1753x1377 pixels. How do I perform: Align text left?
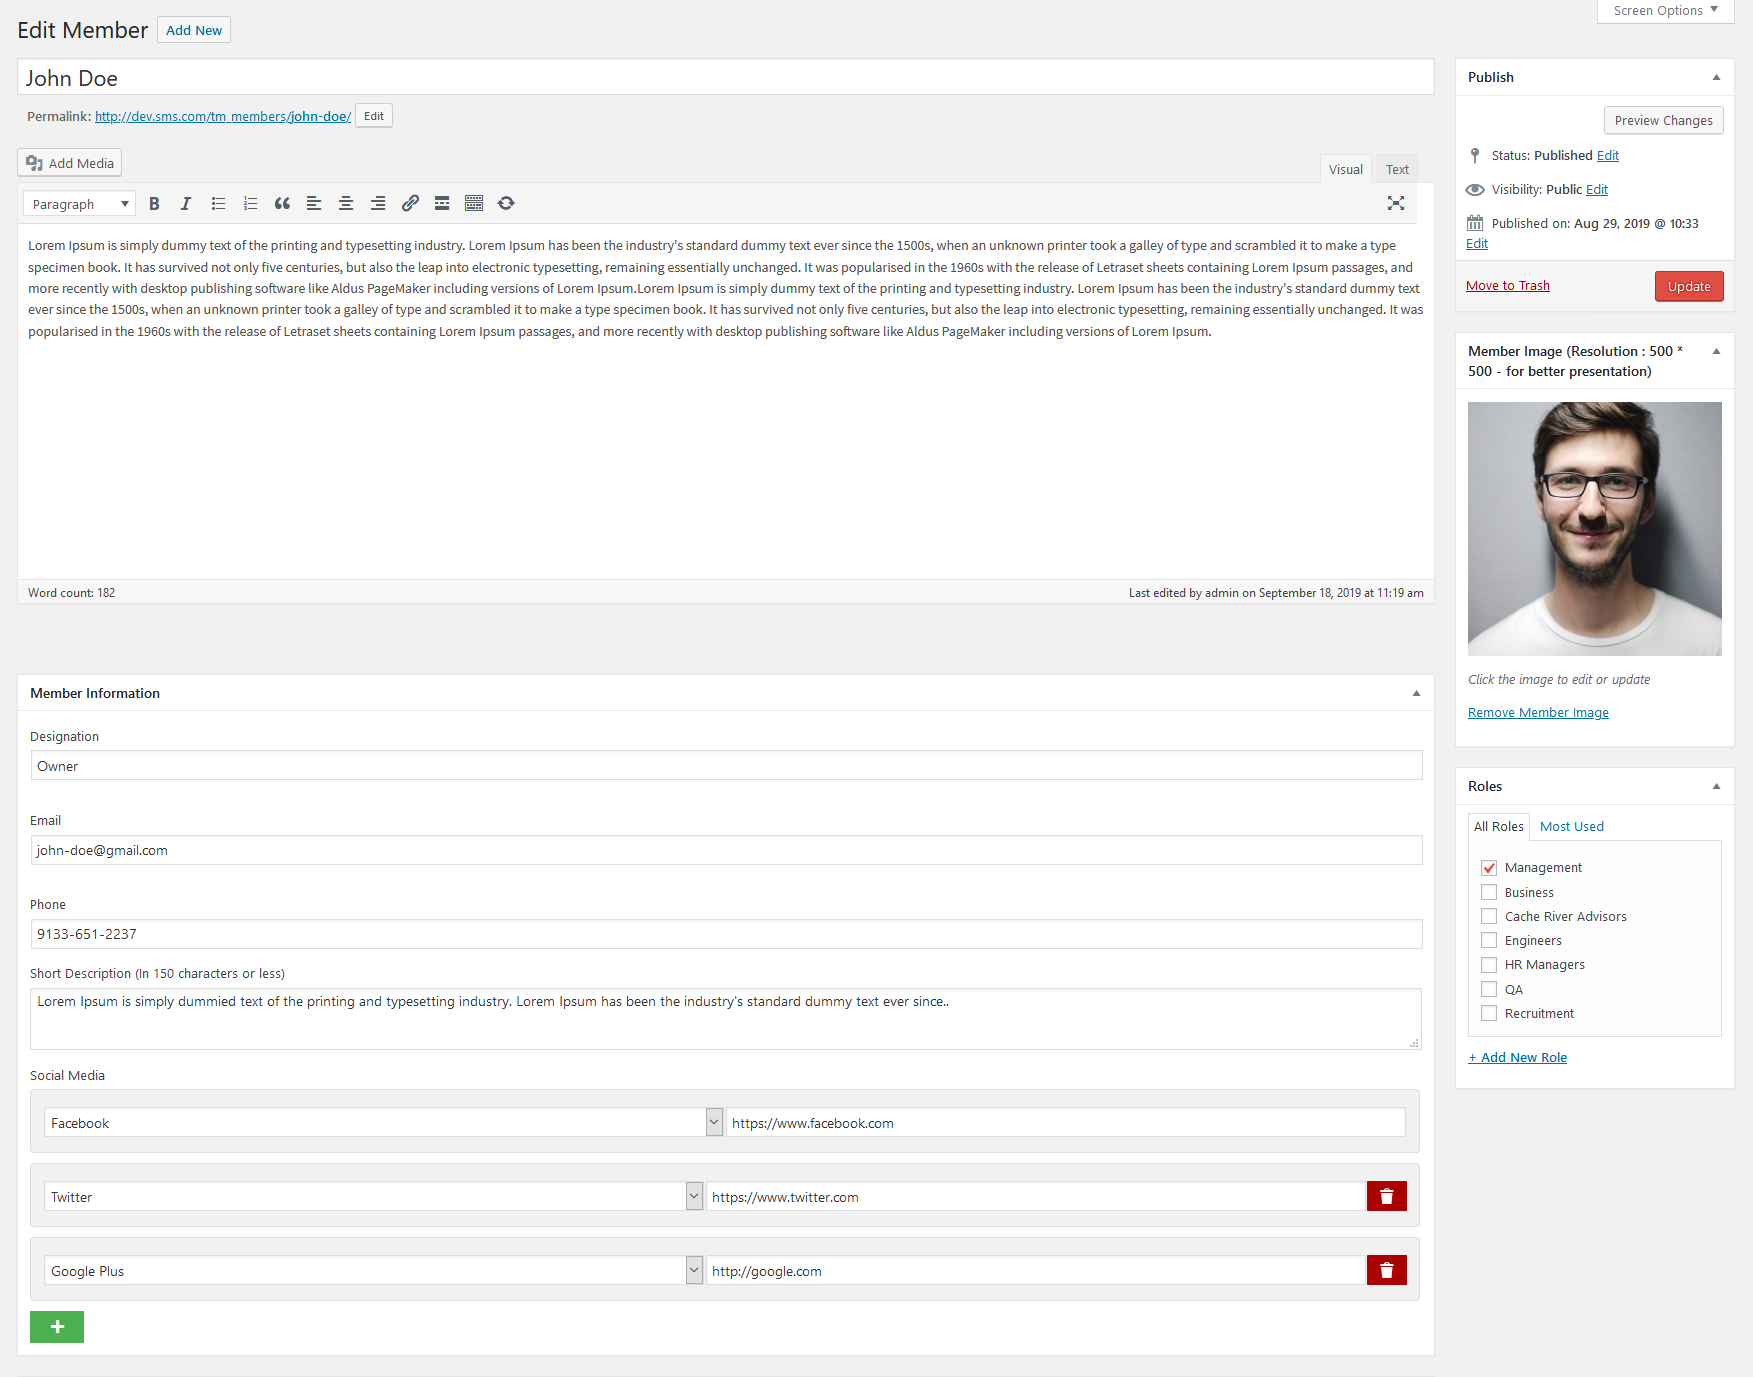pos(314,203)
